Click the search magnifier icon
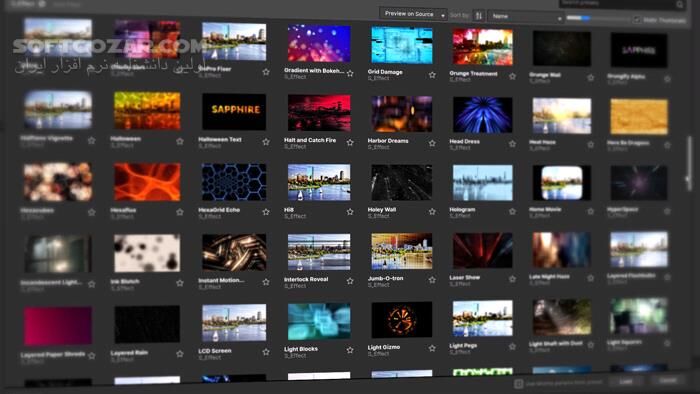Screen dimensions: 700x394 tap(679, 4)
